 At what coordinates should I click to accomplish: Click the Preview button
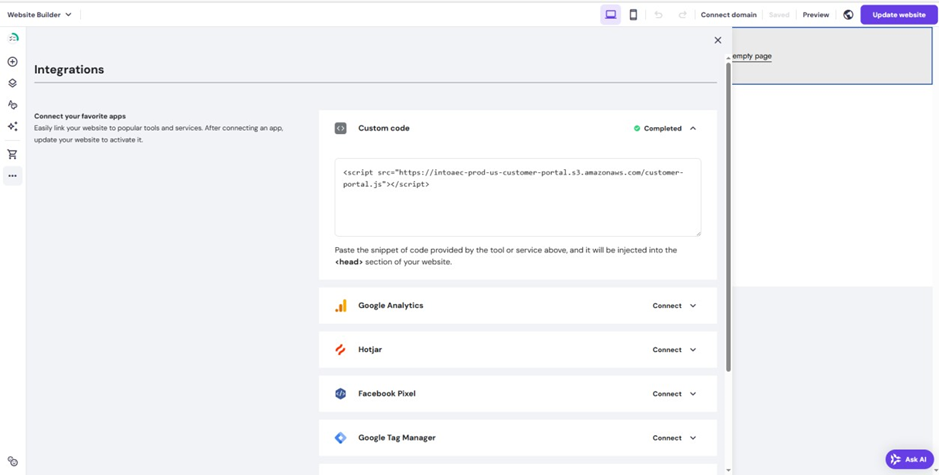816,15
